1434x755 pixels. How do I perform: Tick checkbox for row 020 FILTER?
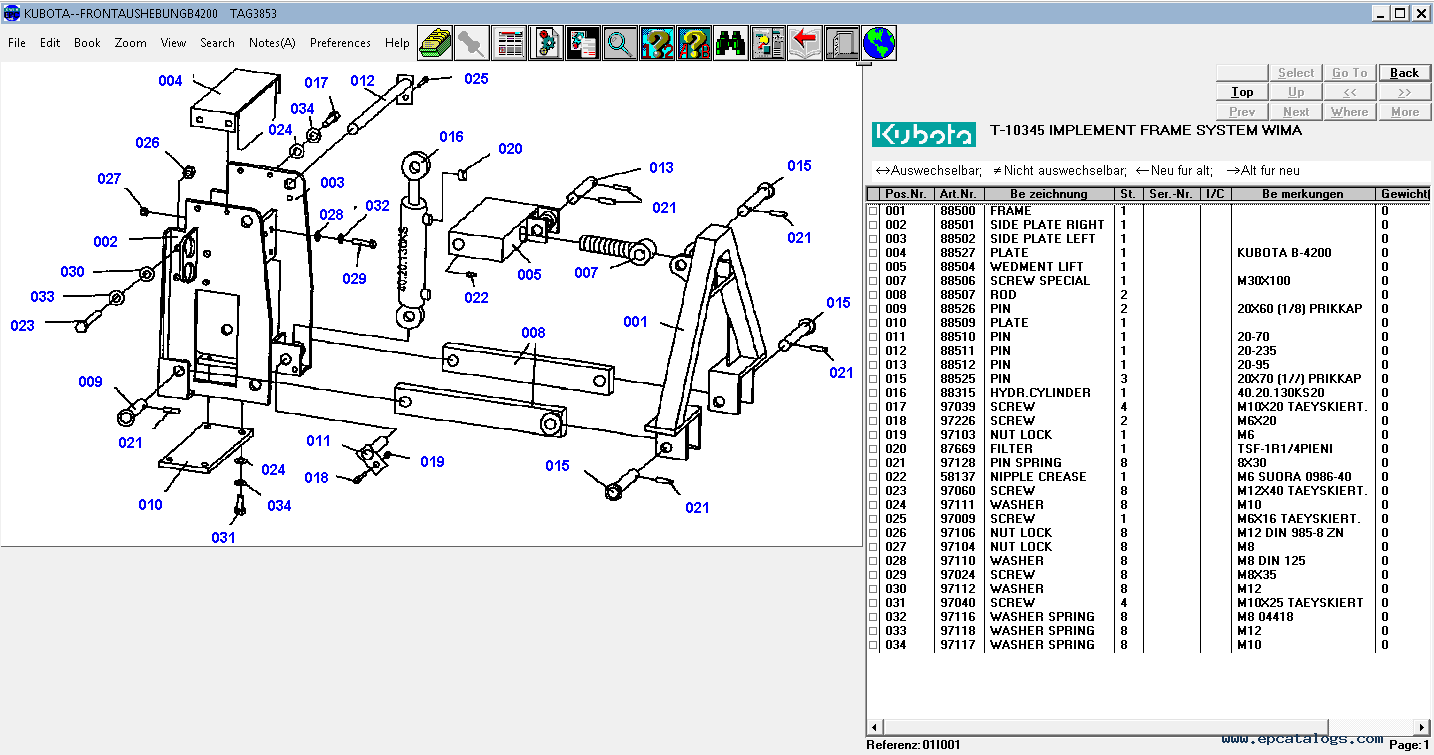tap(873, 449)
